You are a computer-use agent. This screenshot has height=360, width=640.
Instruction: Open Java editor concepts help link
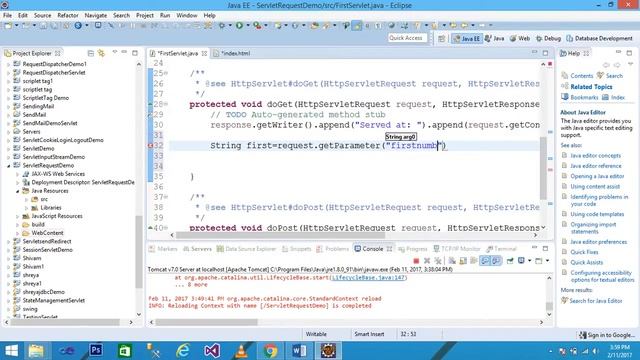[x=595, y=156]
